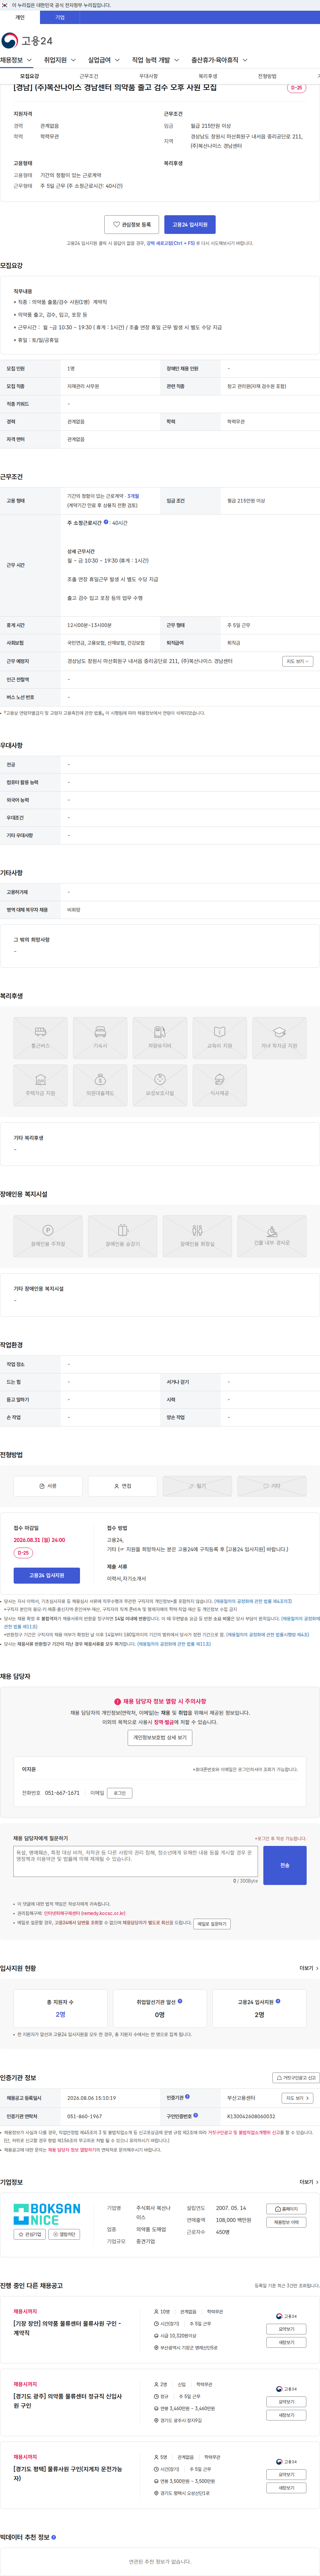
Task: Click the BOKSAN NICE company logo
Action: point(47,2214)
